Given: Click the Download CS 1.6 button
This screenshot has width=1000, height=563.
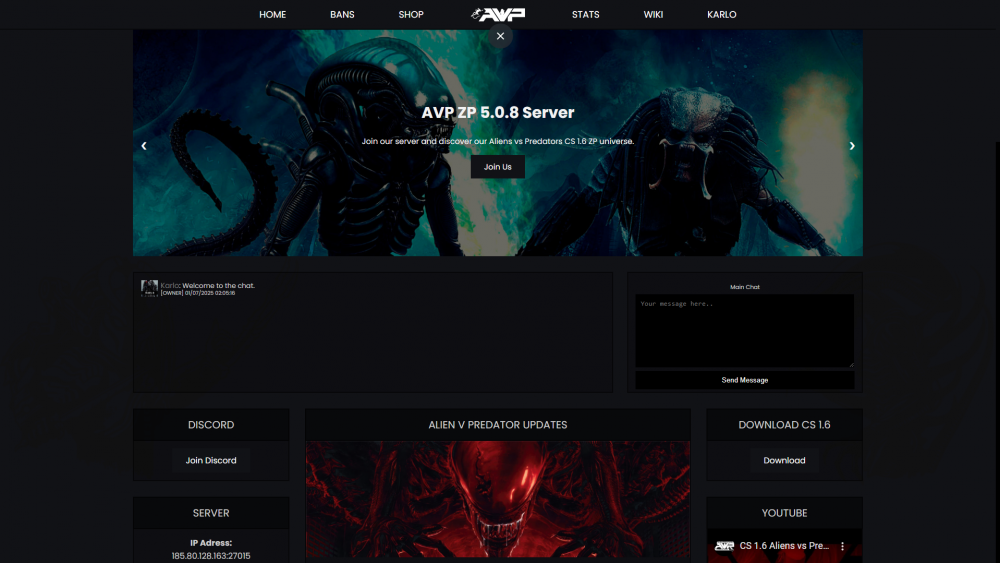Looking at the screenshot, I should coord(784,460).
